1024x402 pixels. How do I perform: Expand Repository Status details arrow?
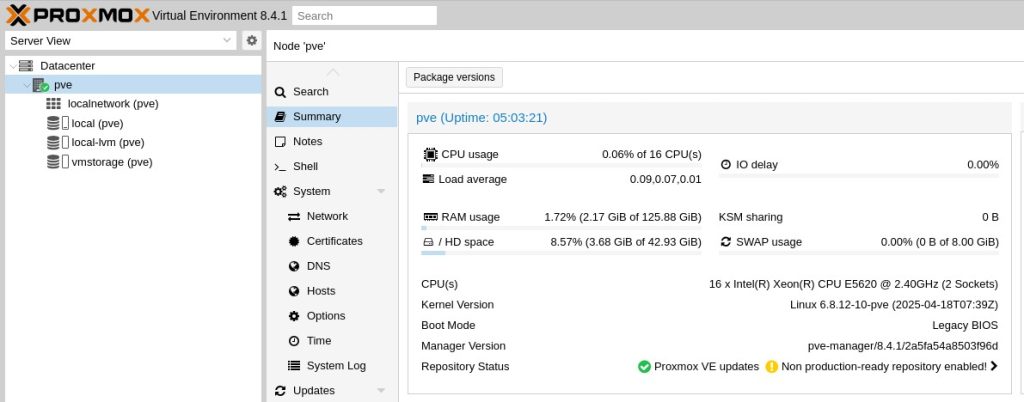[x=994, y=367]
